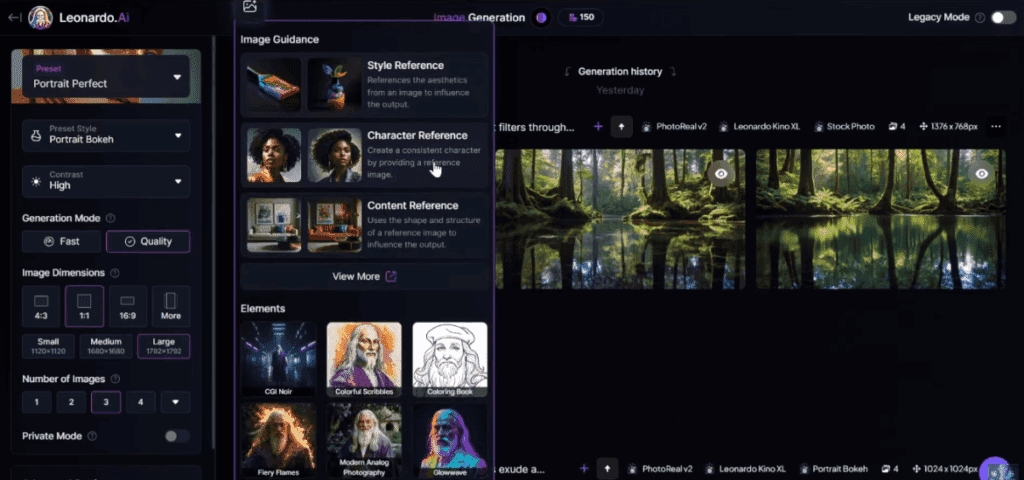Click Portrait Bokeh tag in bottom row
The height and width of the screenshot is (480, 1024).
833,469
